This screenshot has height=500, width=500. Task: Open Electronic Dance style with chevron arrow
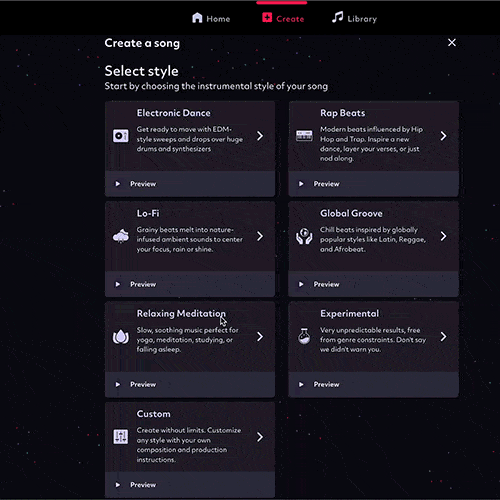[x=260, y=136]
